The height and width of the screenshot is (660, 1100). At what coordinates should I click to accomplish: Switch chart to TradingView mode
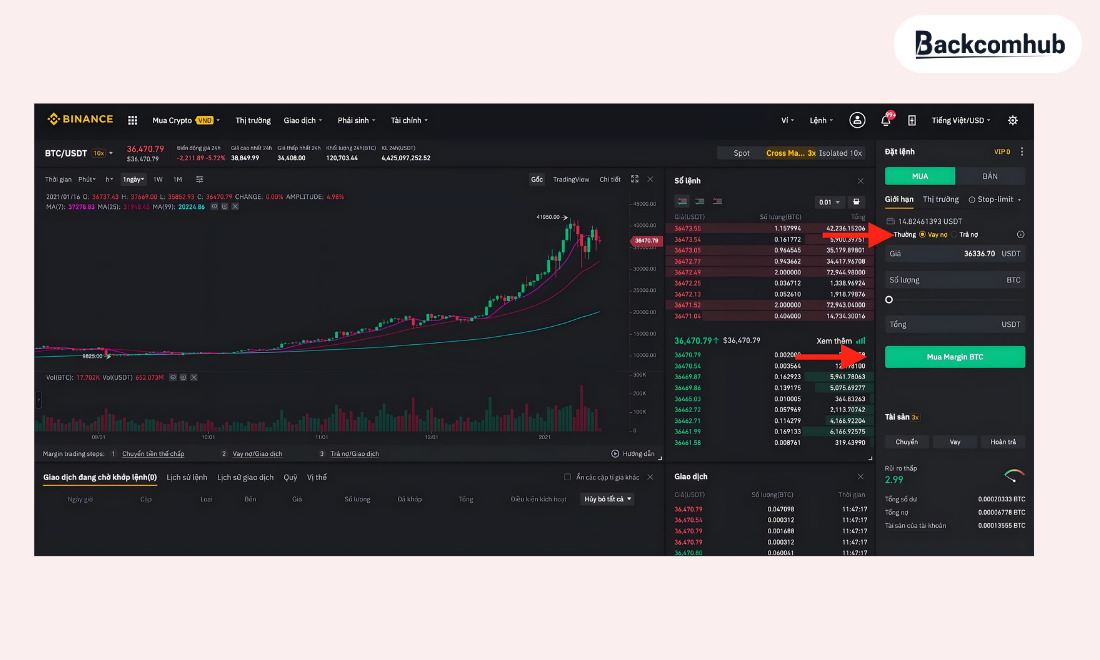(571, 180)
